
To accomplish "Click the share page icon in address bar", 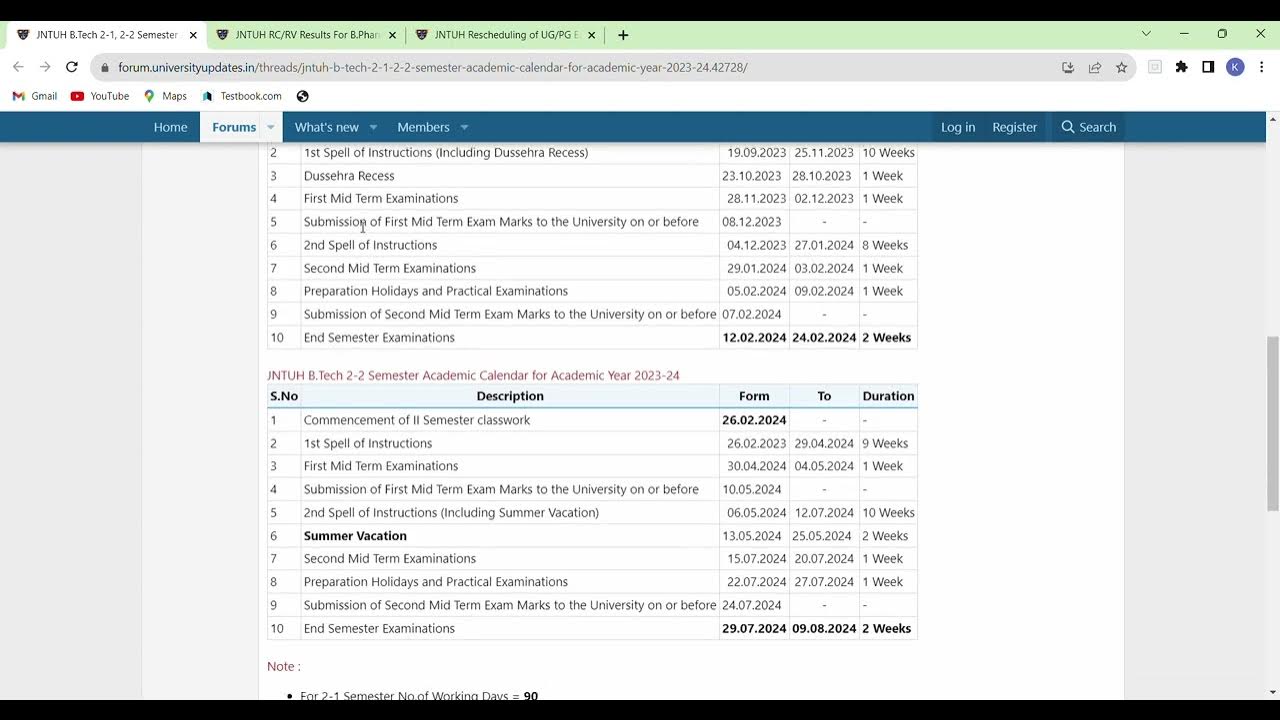I will click(x=1095, y=67).
